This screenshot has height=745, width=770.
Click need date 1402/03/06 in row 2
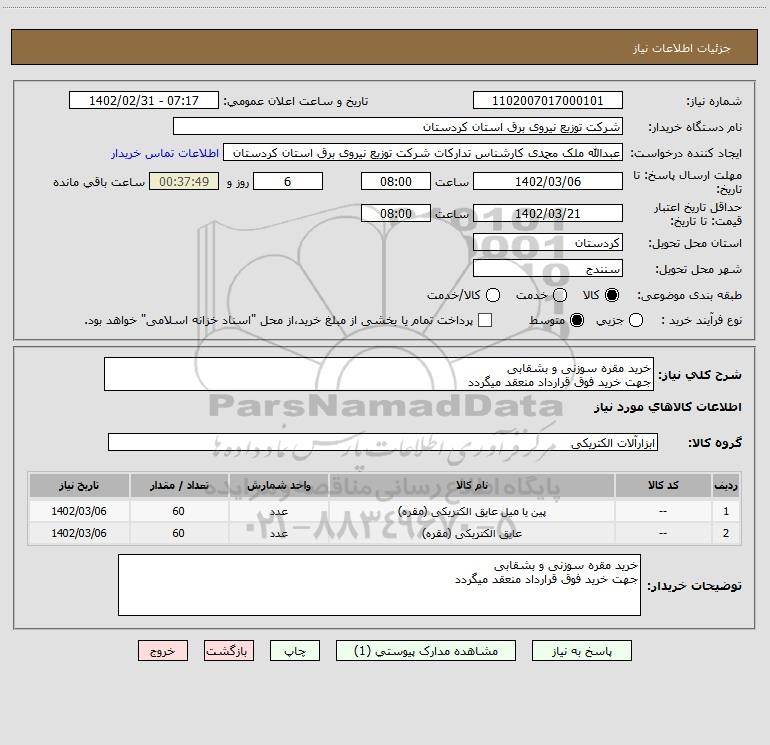79,533
